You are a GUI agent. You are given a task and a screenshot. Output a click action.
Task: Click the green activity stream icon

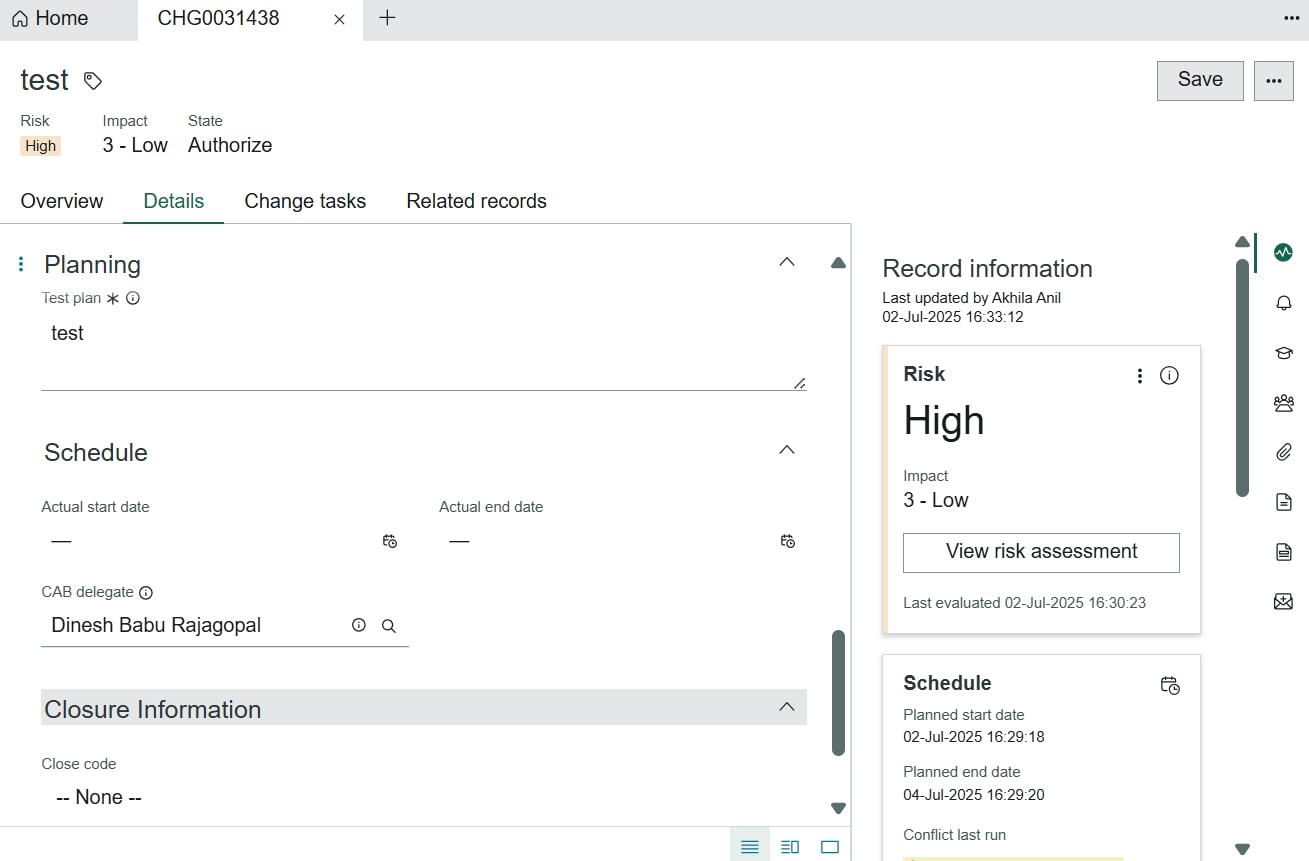(x=1283, y=252)
